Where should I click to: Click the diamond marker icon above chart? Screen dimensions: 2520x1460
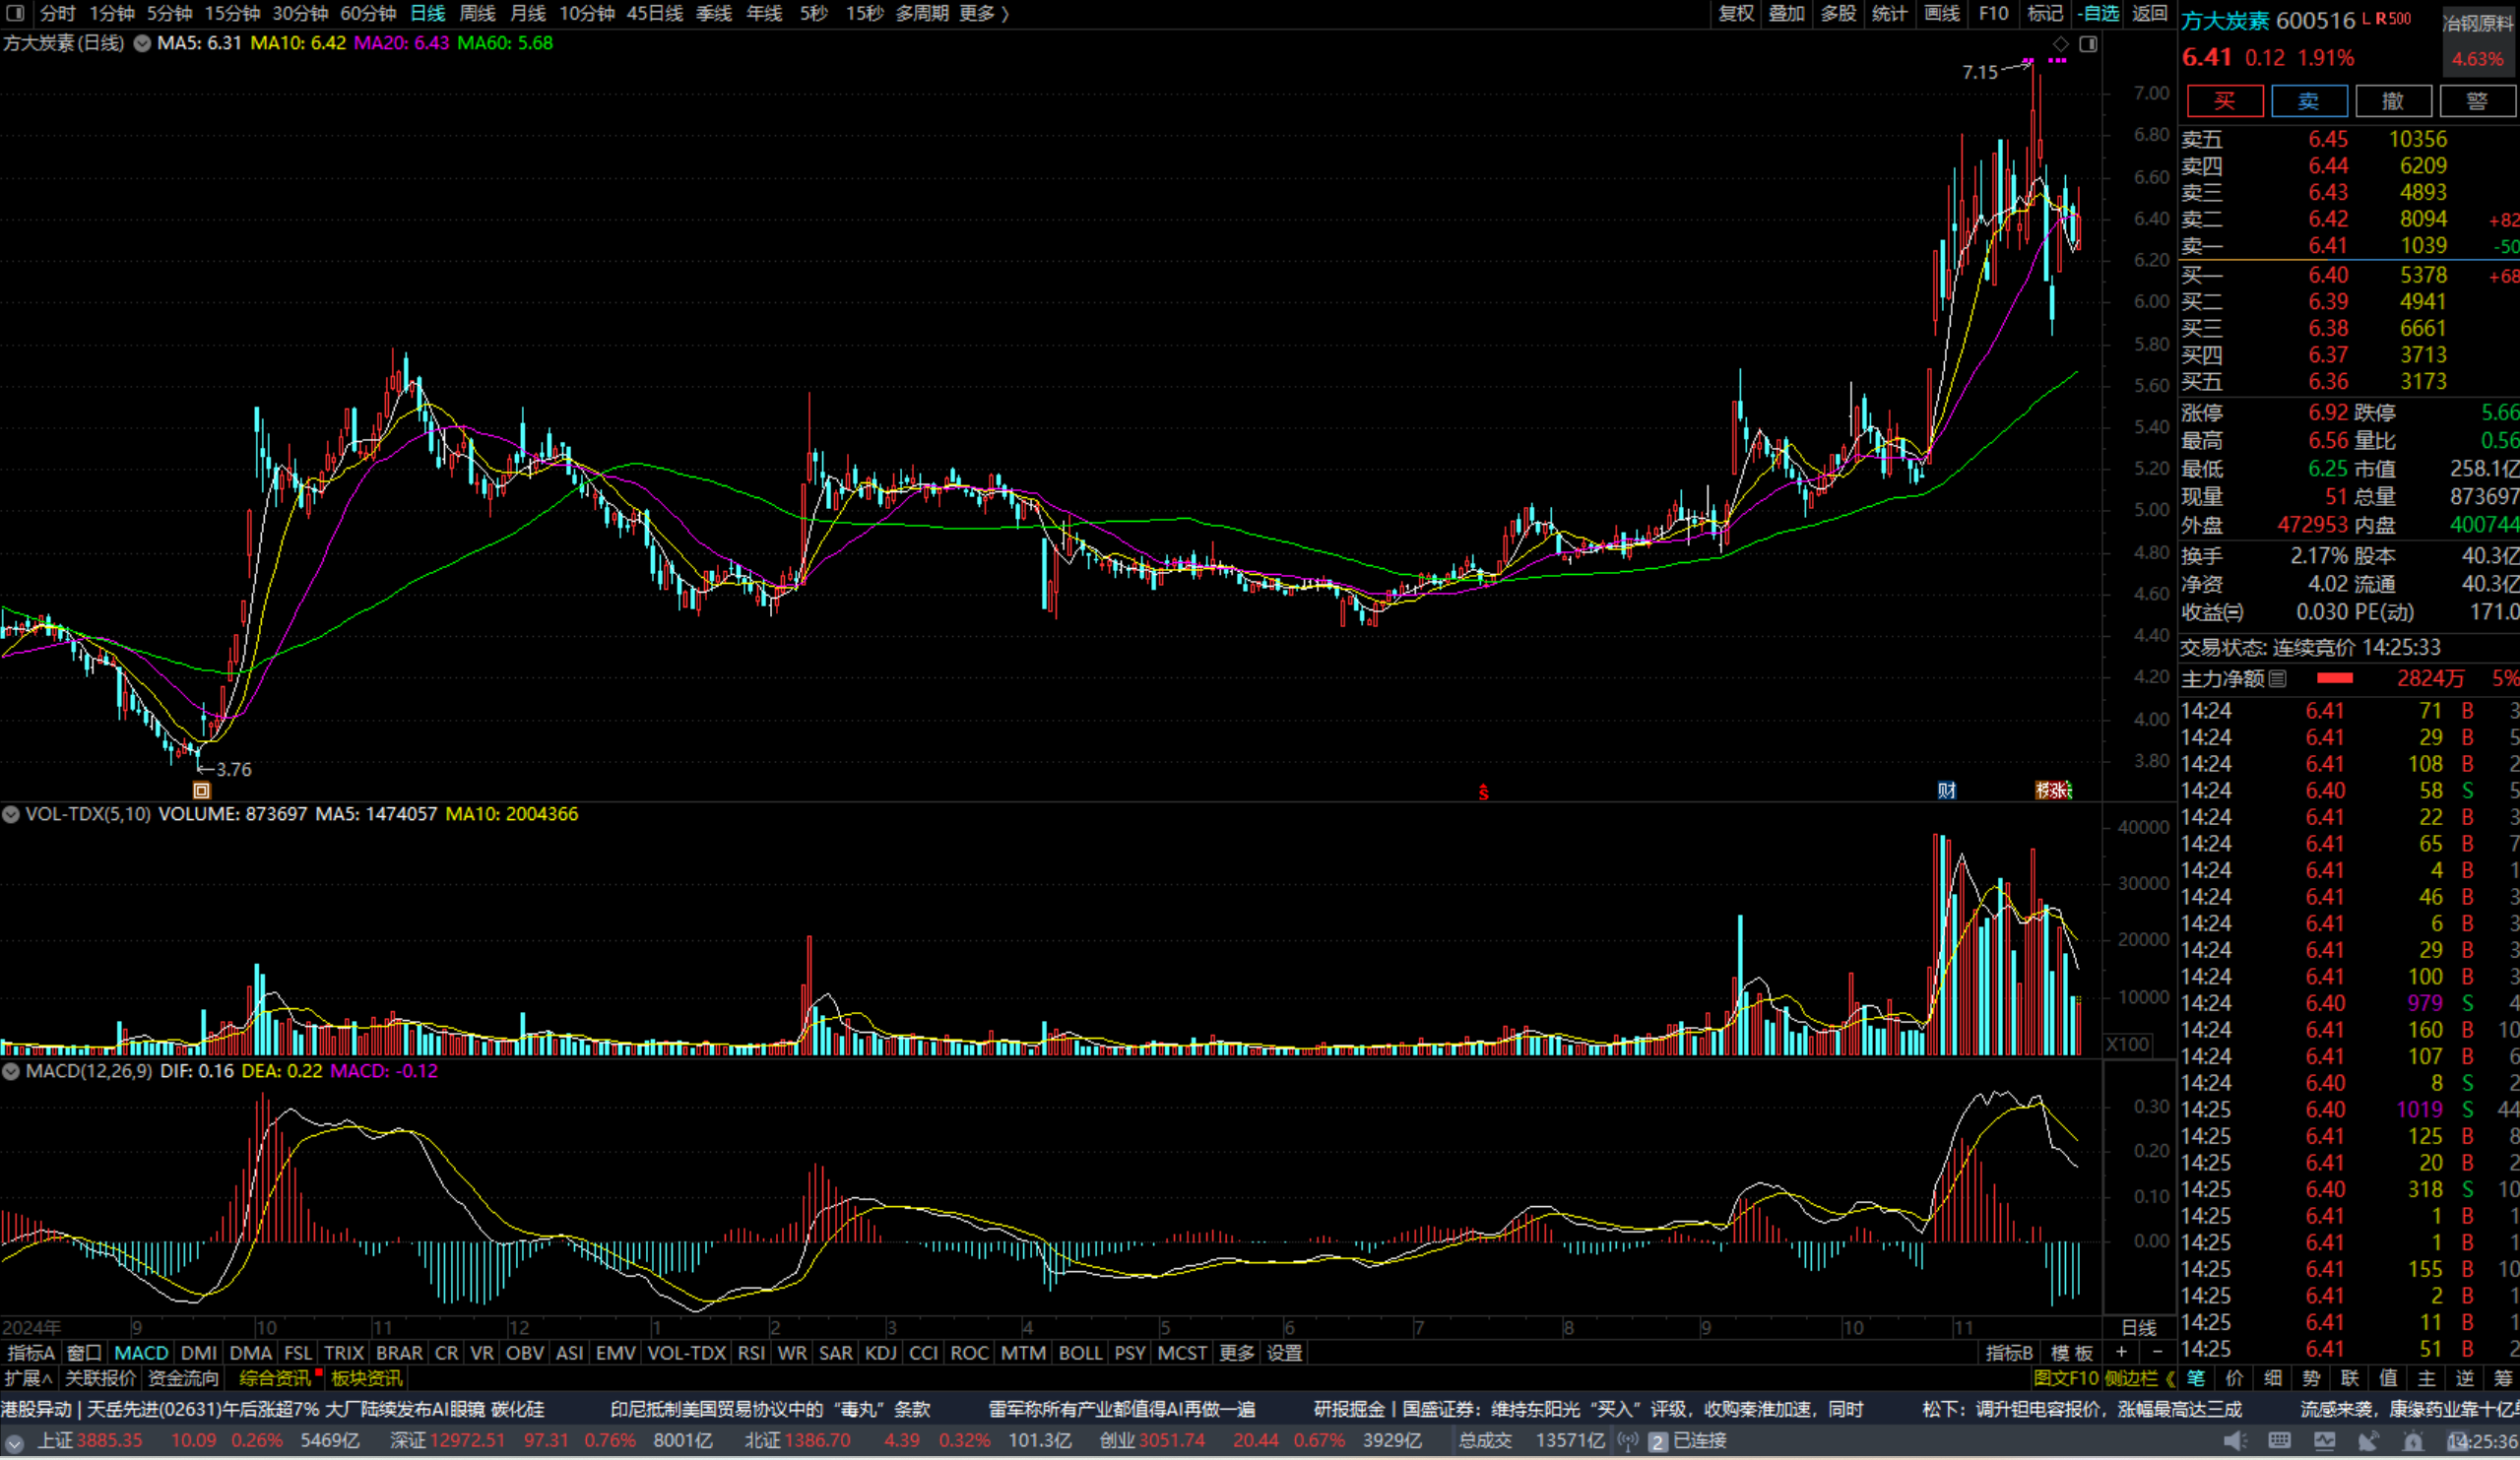pos(2060,44)
